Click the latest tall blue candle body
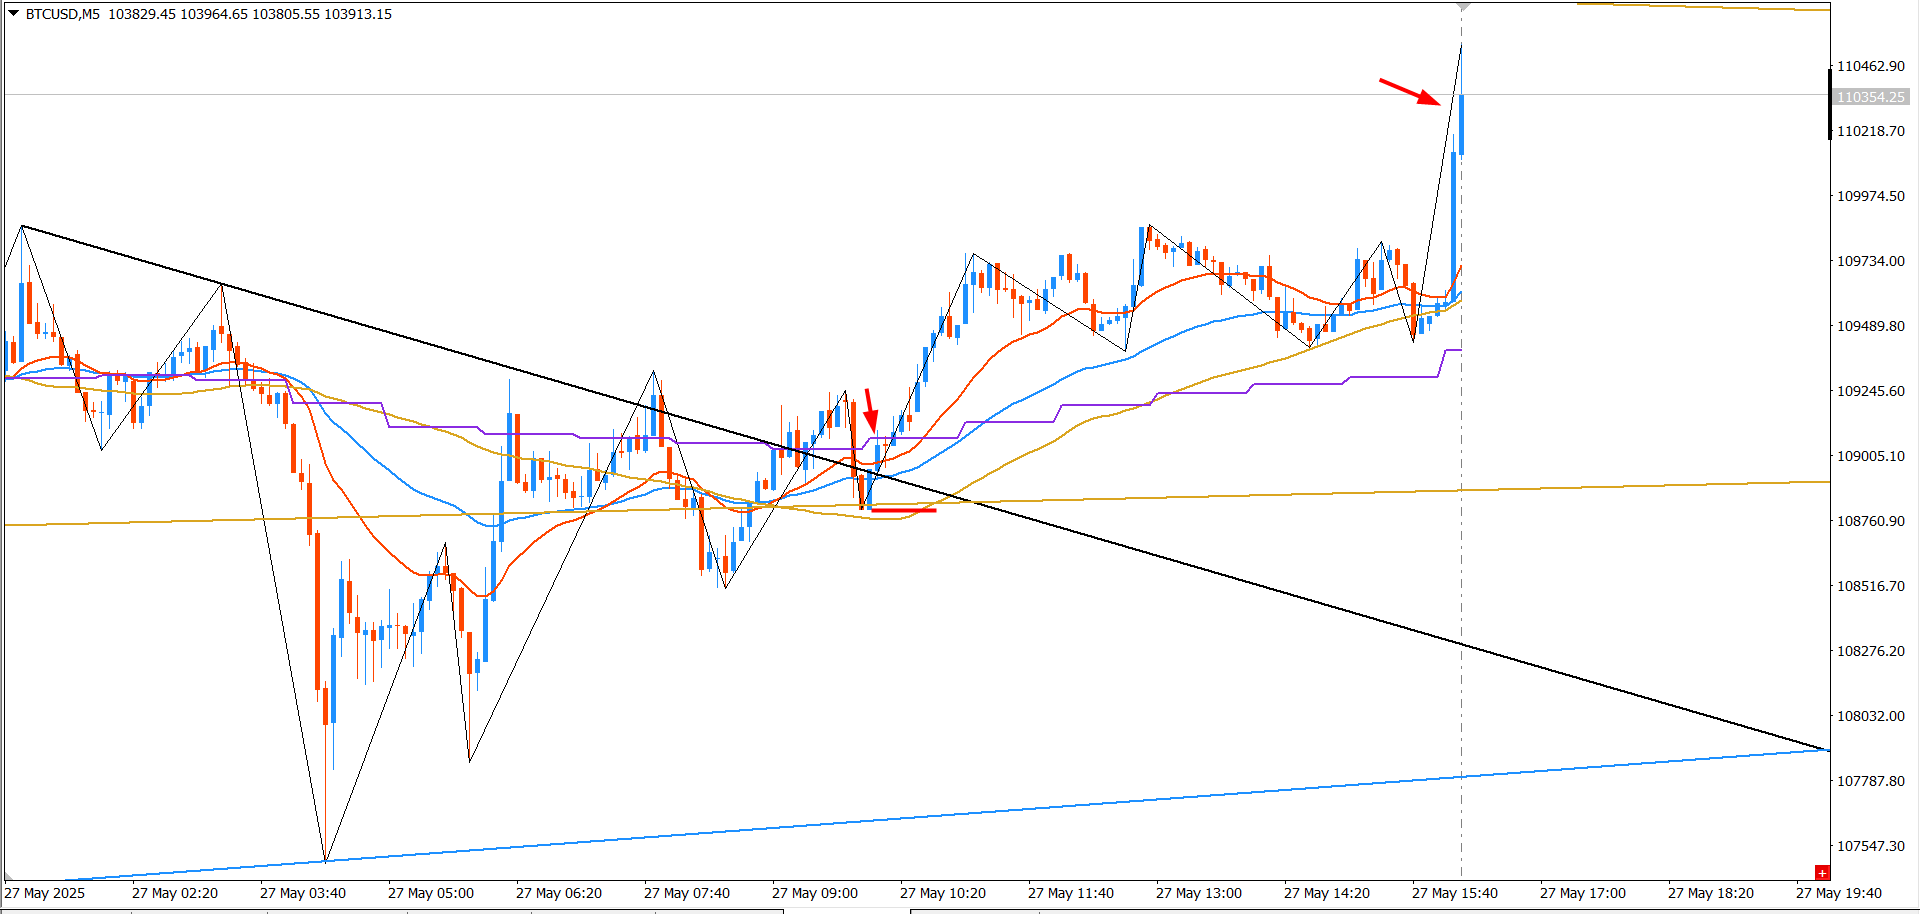1920x914 pixels. [x=1462, y=125]
